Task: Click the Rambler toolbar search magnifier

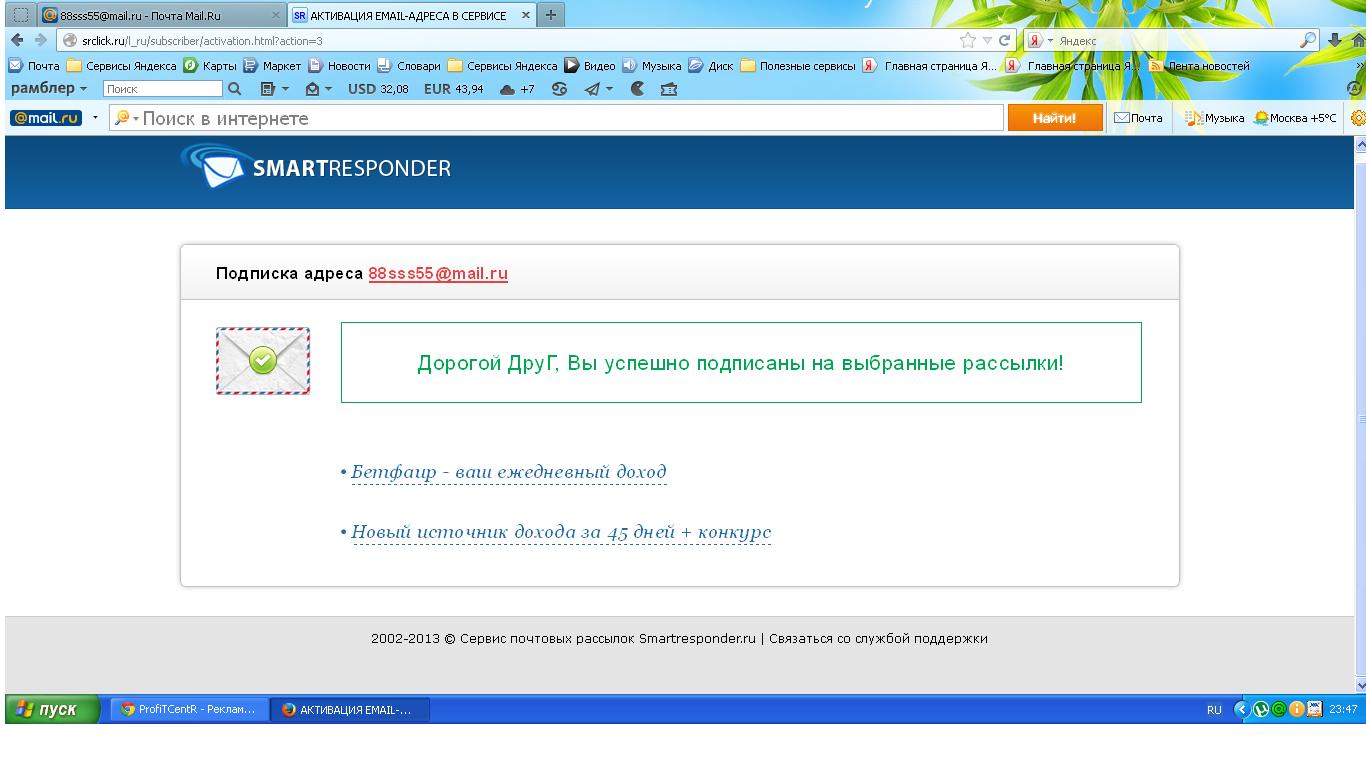Action: coord(234,89)
